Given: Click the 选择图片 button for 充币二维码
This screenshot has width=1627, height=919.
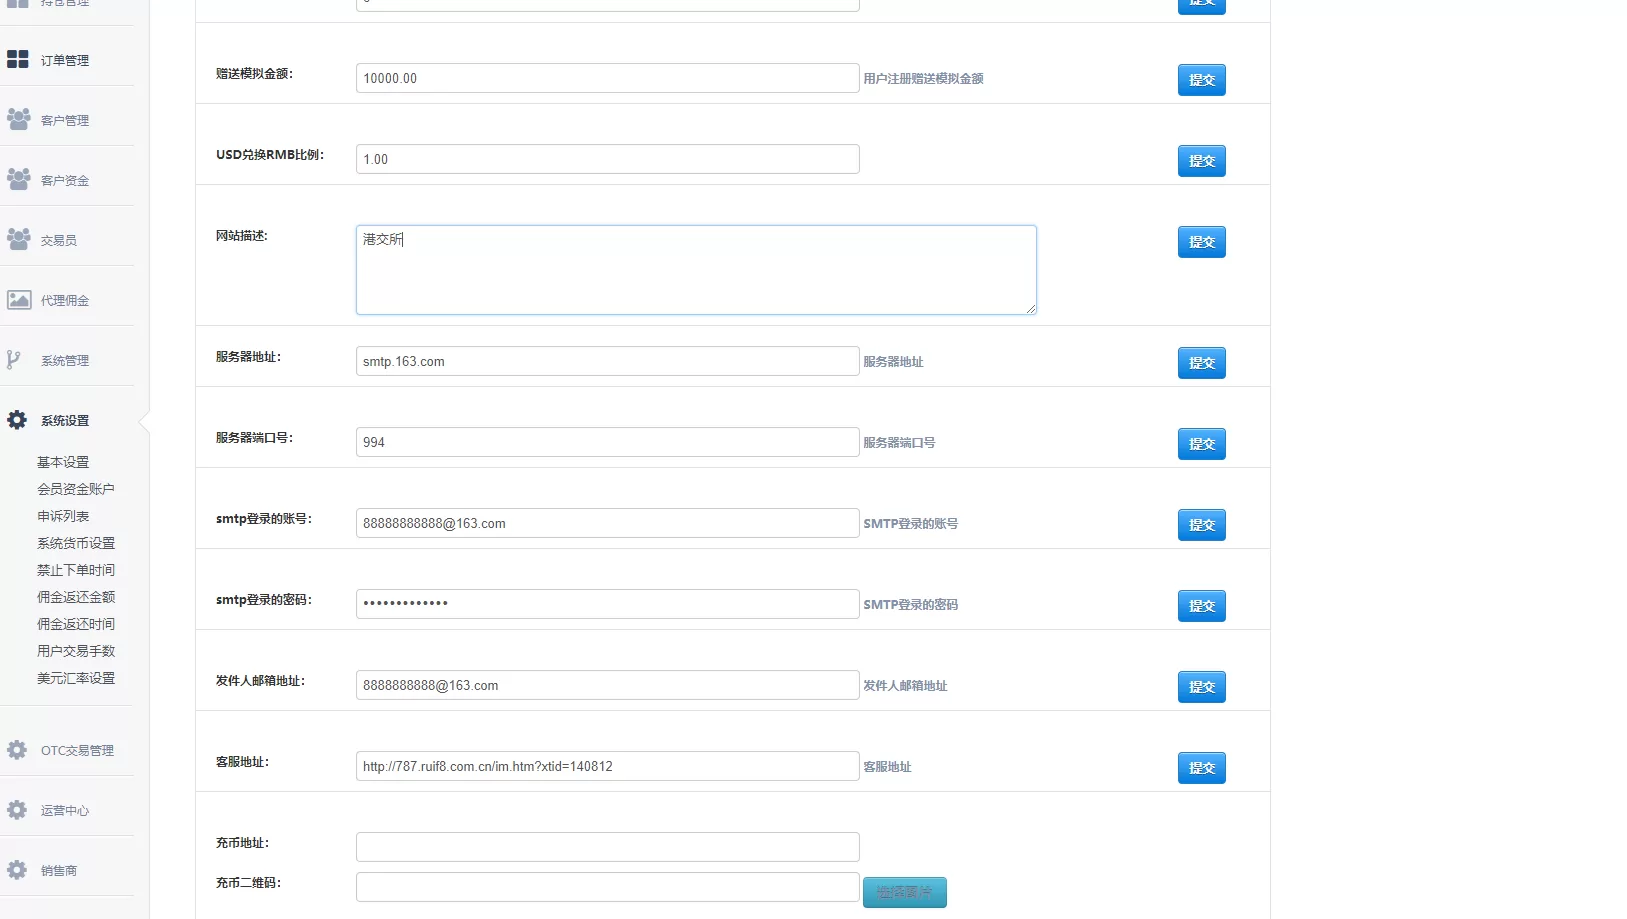Looking at the screenshot, I should click(x=904, y=892).
